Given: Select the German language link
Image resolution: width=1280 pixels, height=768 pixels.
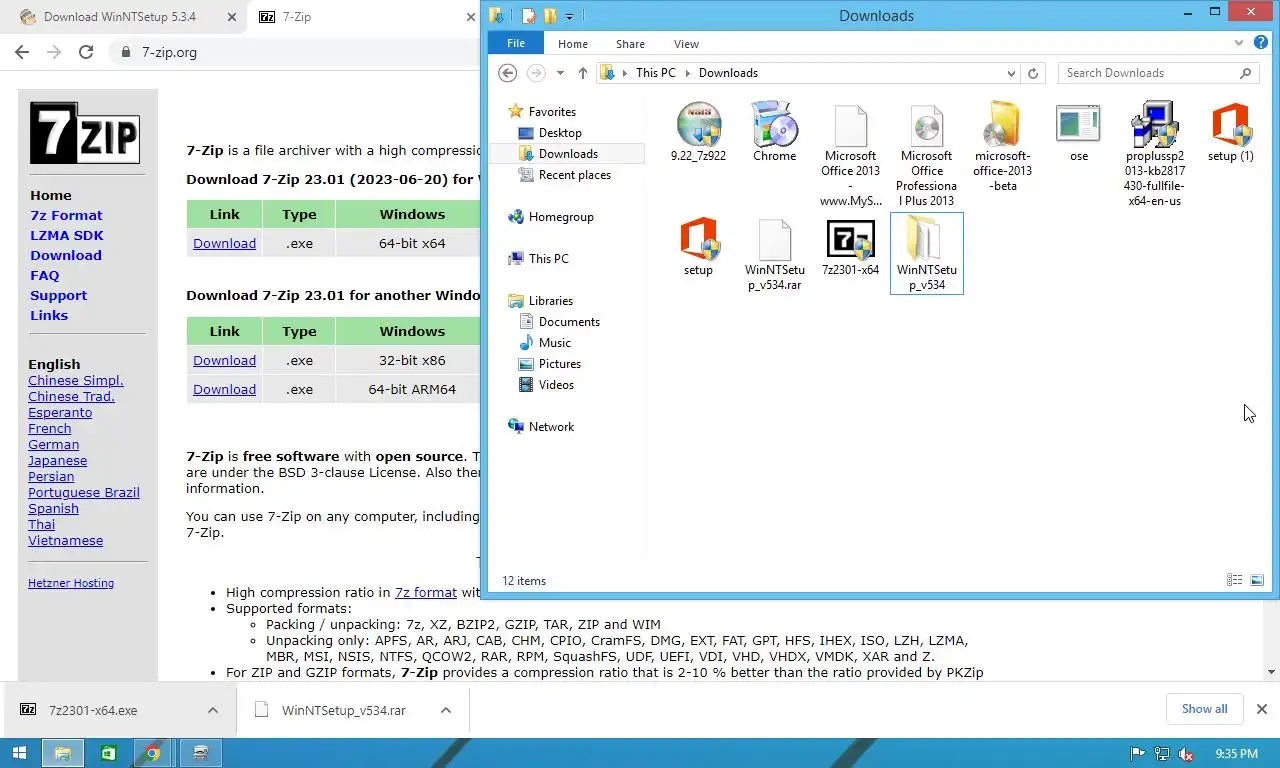Looking at the screenshot, I should click(x=54, y=444).
